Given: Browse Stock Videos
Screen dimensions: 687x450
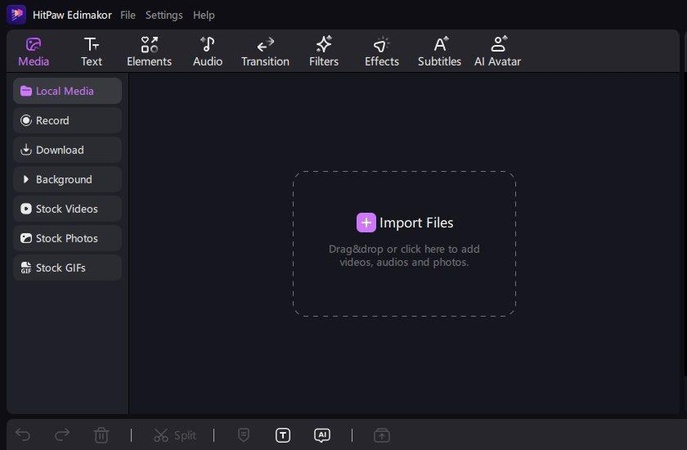Looking at the screenshot, I should click(x=67, y=209).
